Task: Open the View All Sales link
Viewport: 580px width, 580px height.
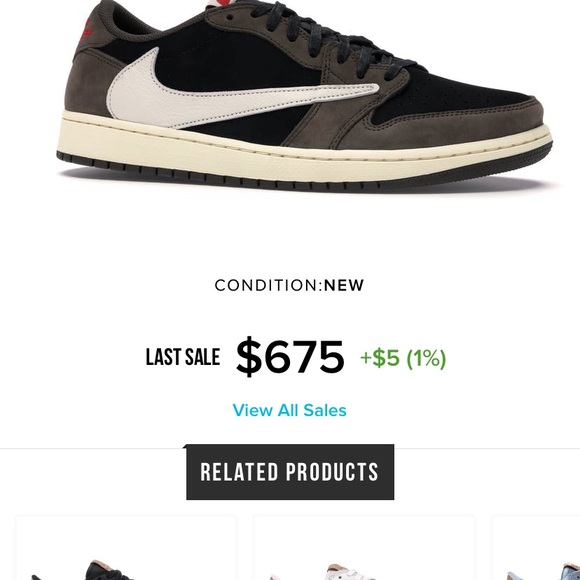Action: click(x=289, y=410)
